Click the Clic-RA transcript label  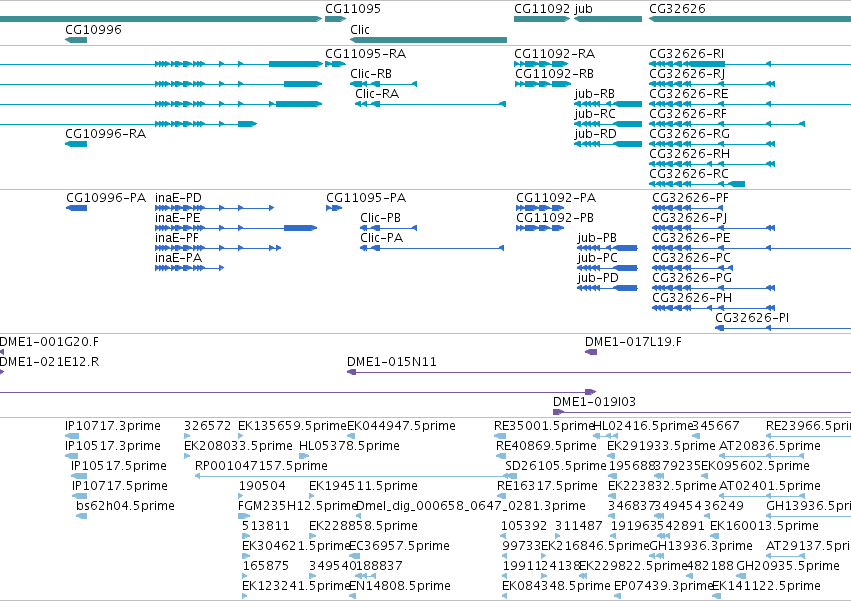point(377,94)
